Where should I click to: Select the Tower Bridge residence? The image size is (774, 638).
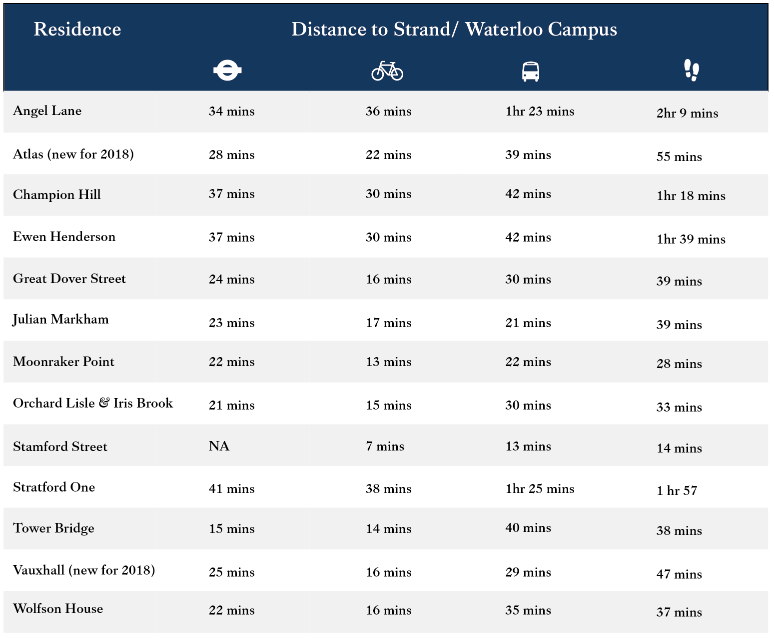coord(52,528)
